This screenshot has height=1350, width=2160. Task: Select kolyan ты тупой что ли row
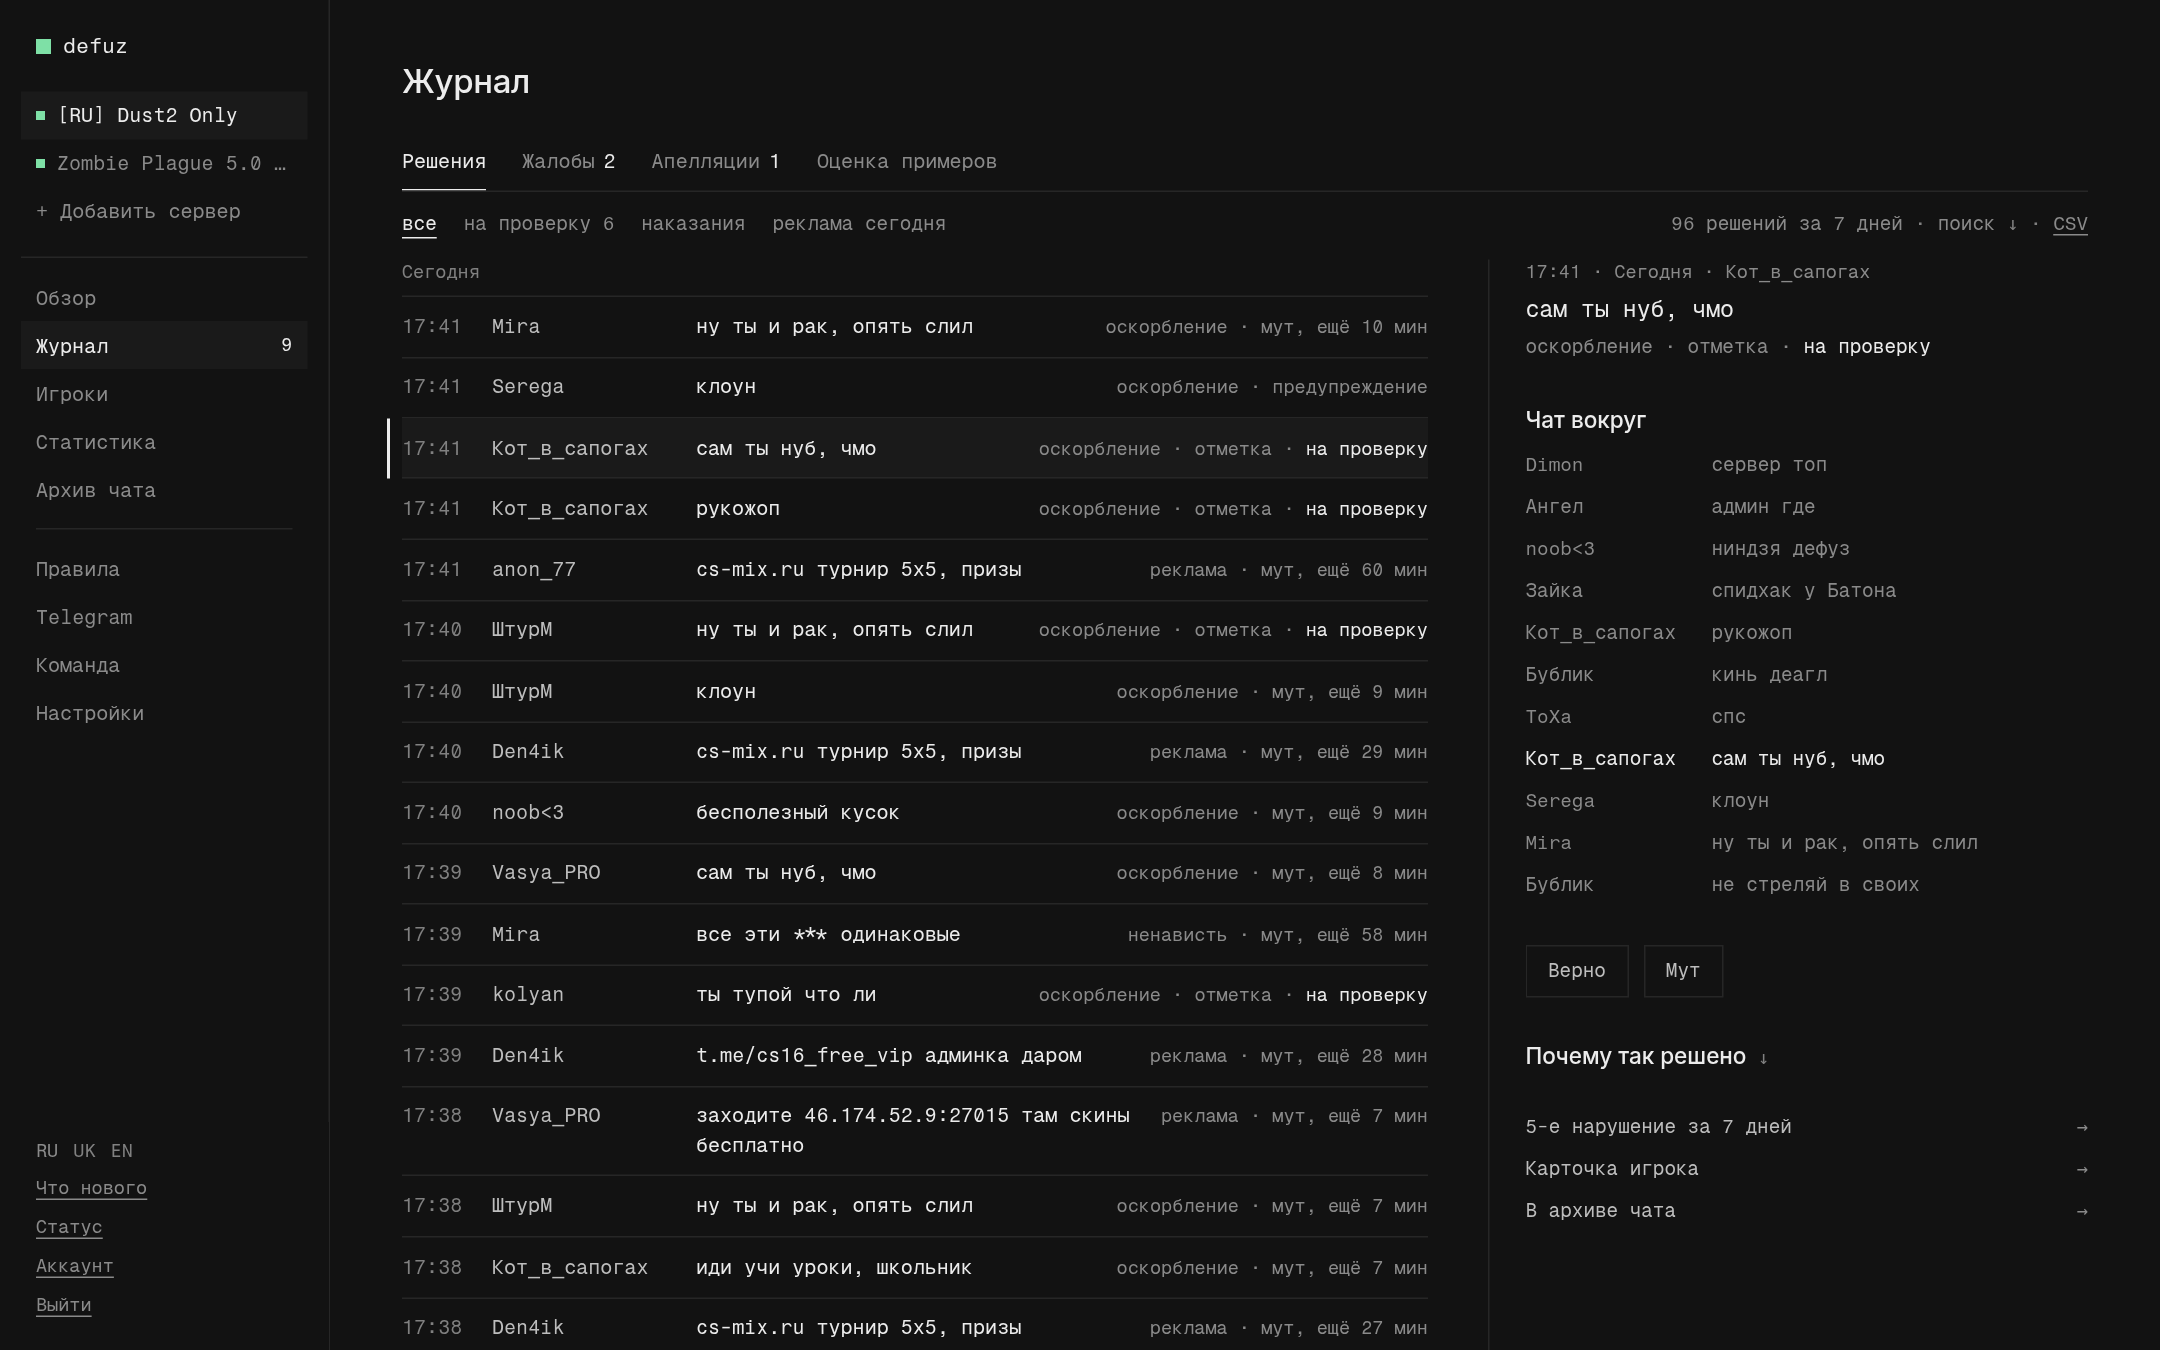point(914,995)
